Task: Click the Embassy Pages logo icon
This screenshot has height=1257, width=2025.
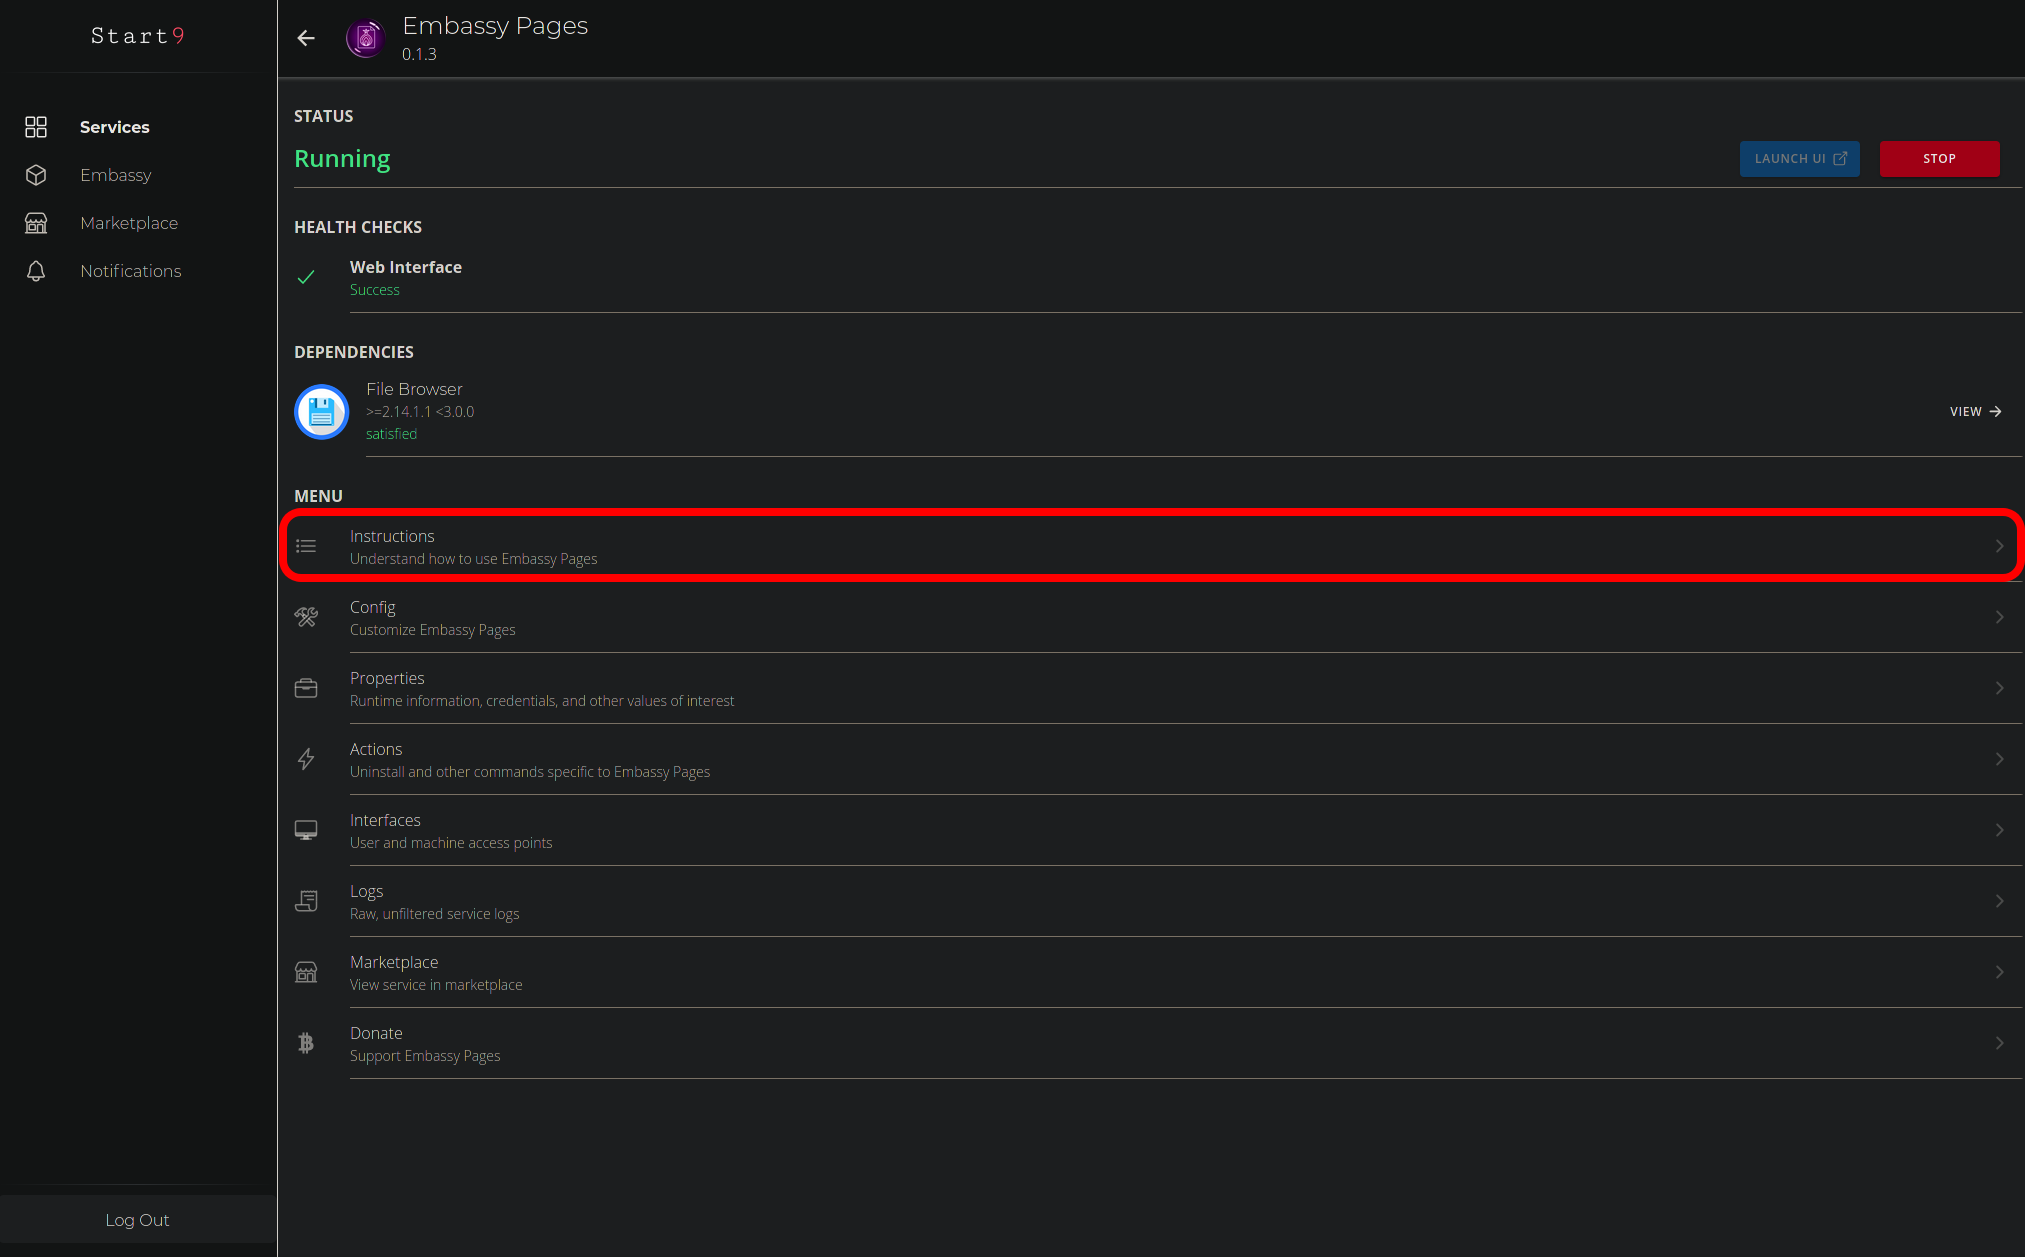Action: pyautogui.click(x=366, y=38)
